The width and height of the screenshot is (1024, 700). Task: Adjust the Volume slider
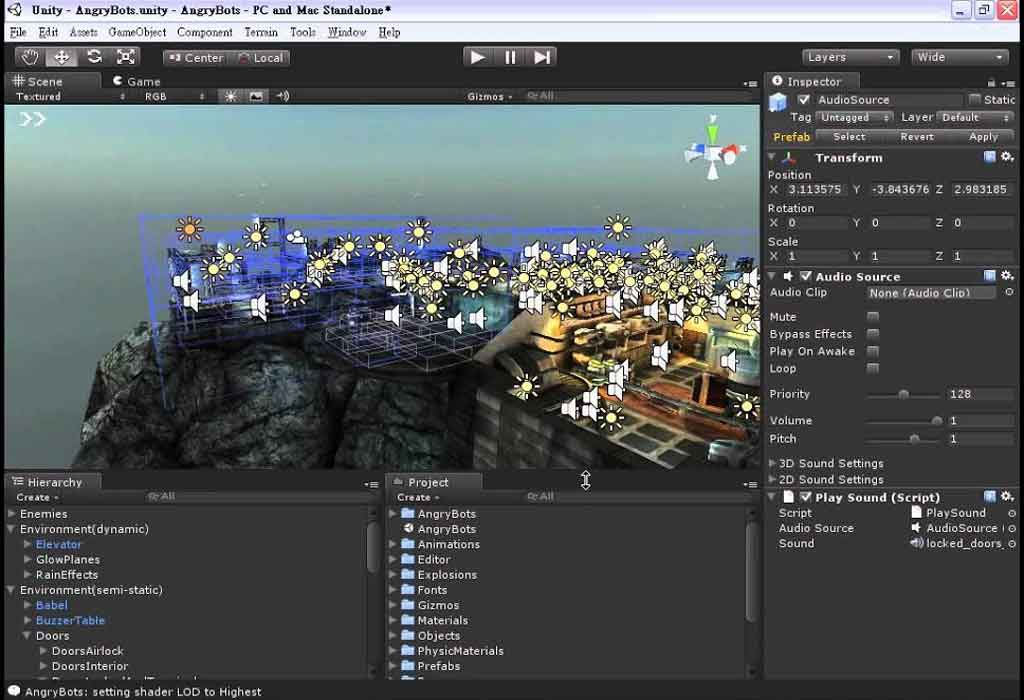(936, 421)
